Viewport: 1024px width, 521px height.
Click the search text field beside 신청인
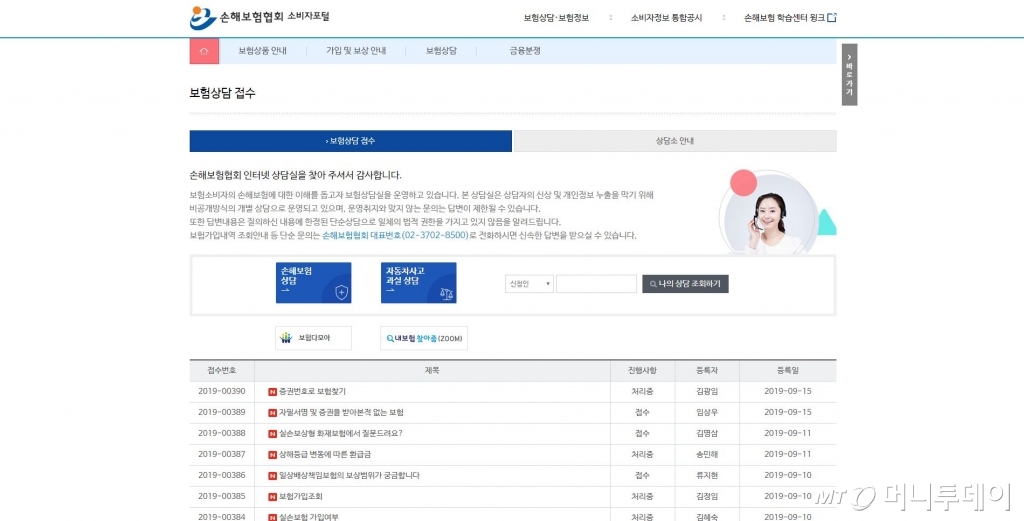coord(596,284)
